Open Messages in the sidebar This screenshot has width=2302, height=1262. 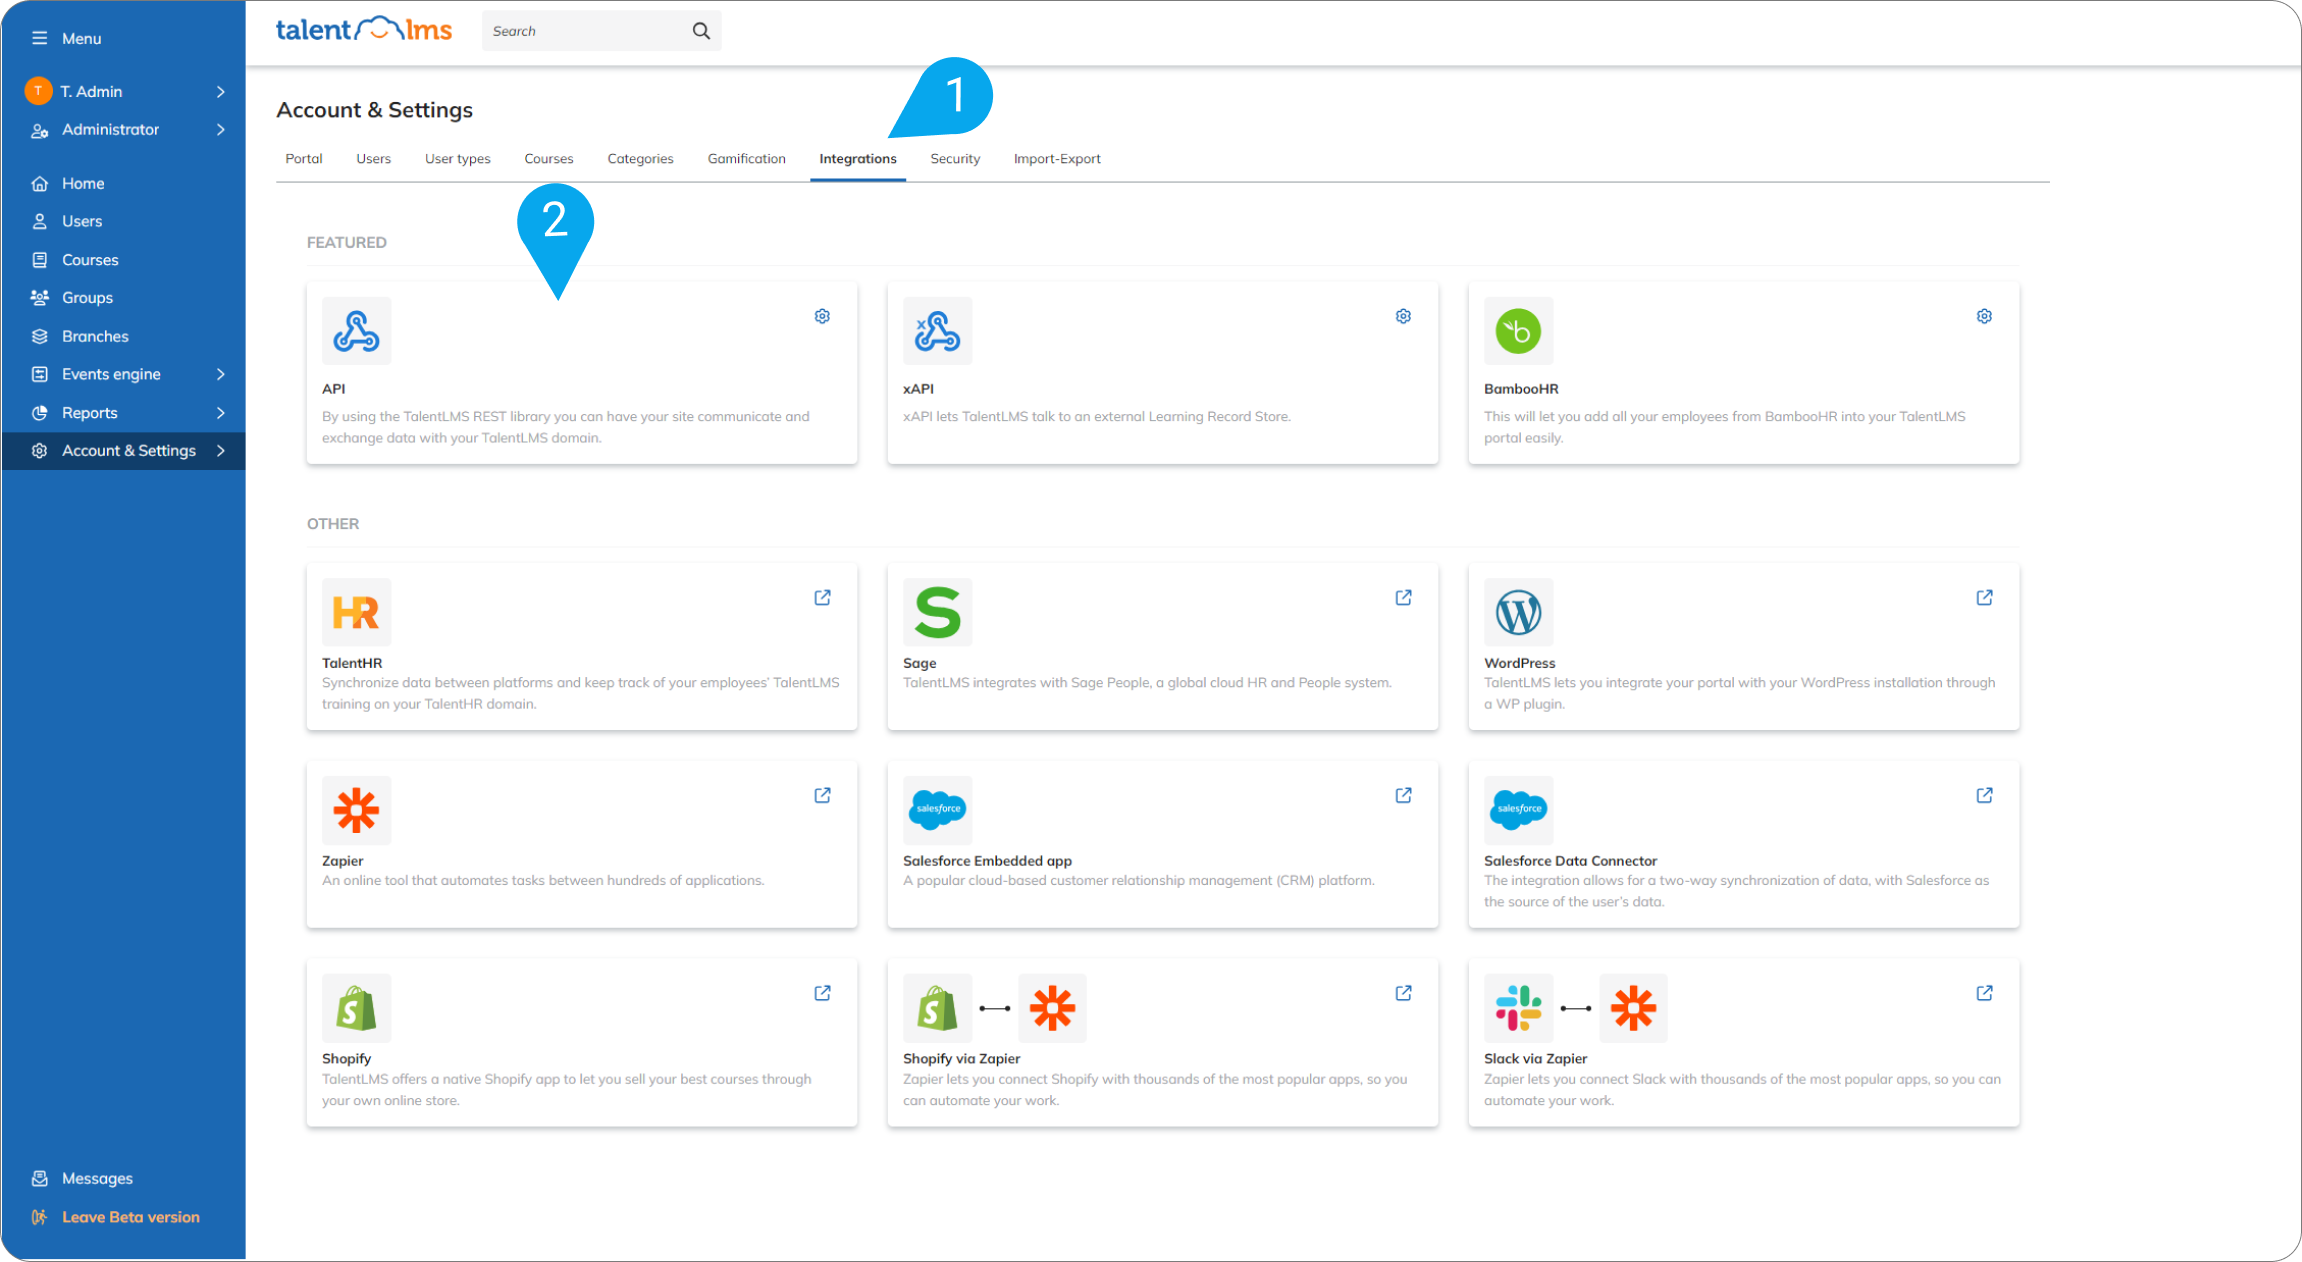[x=97, y=1178]
